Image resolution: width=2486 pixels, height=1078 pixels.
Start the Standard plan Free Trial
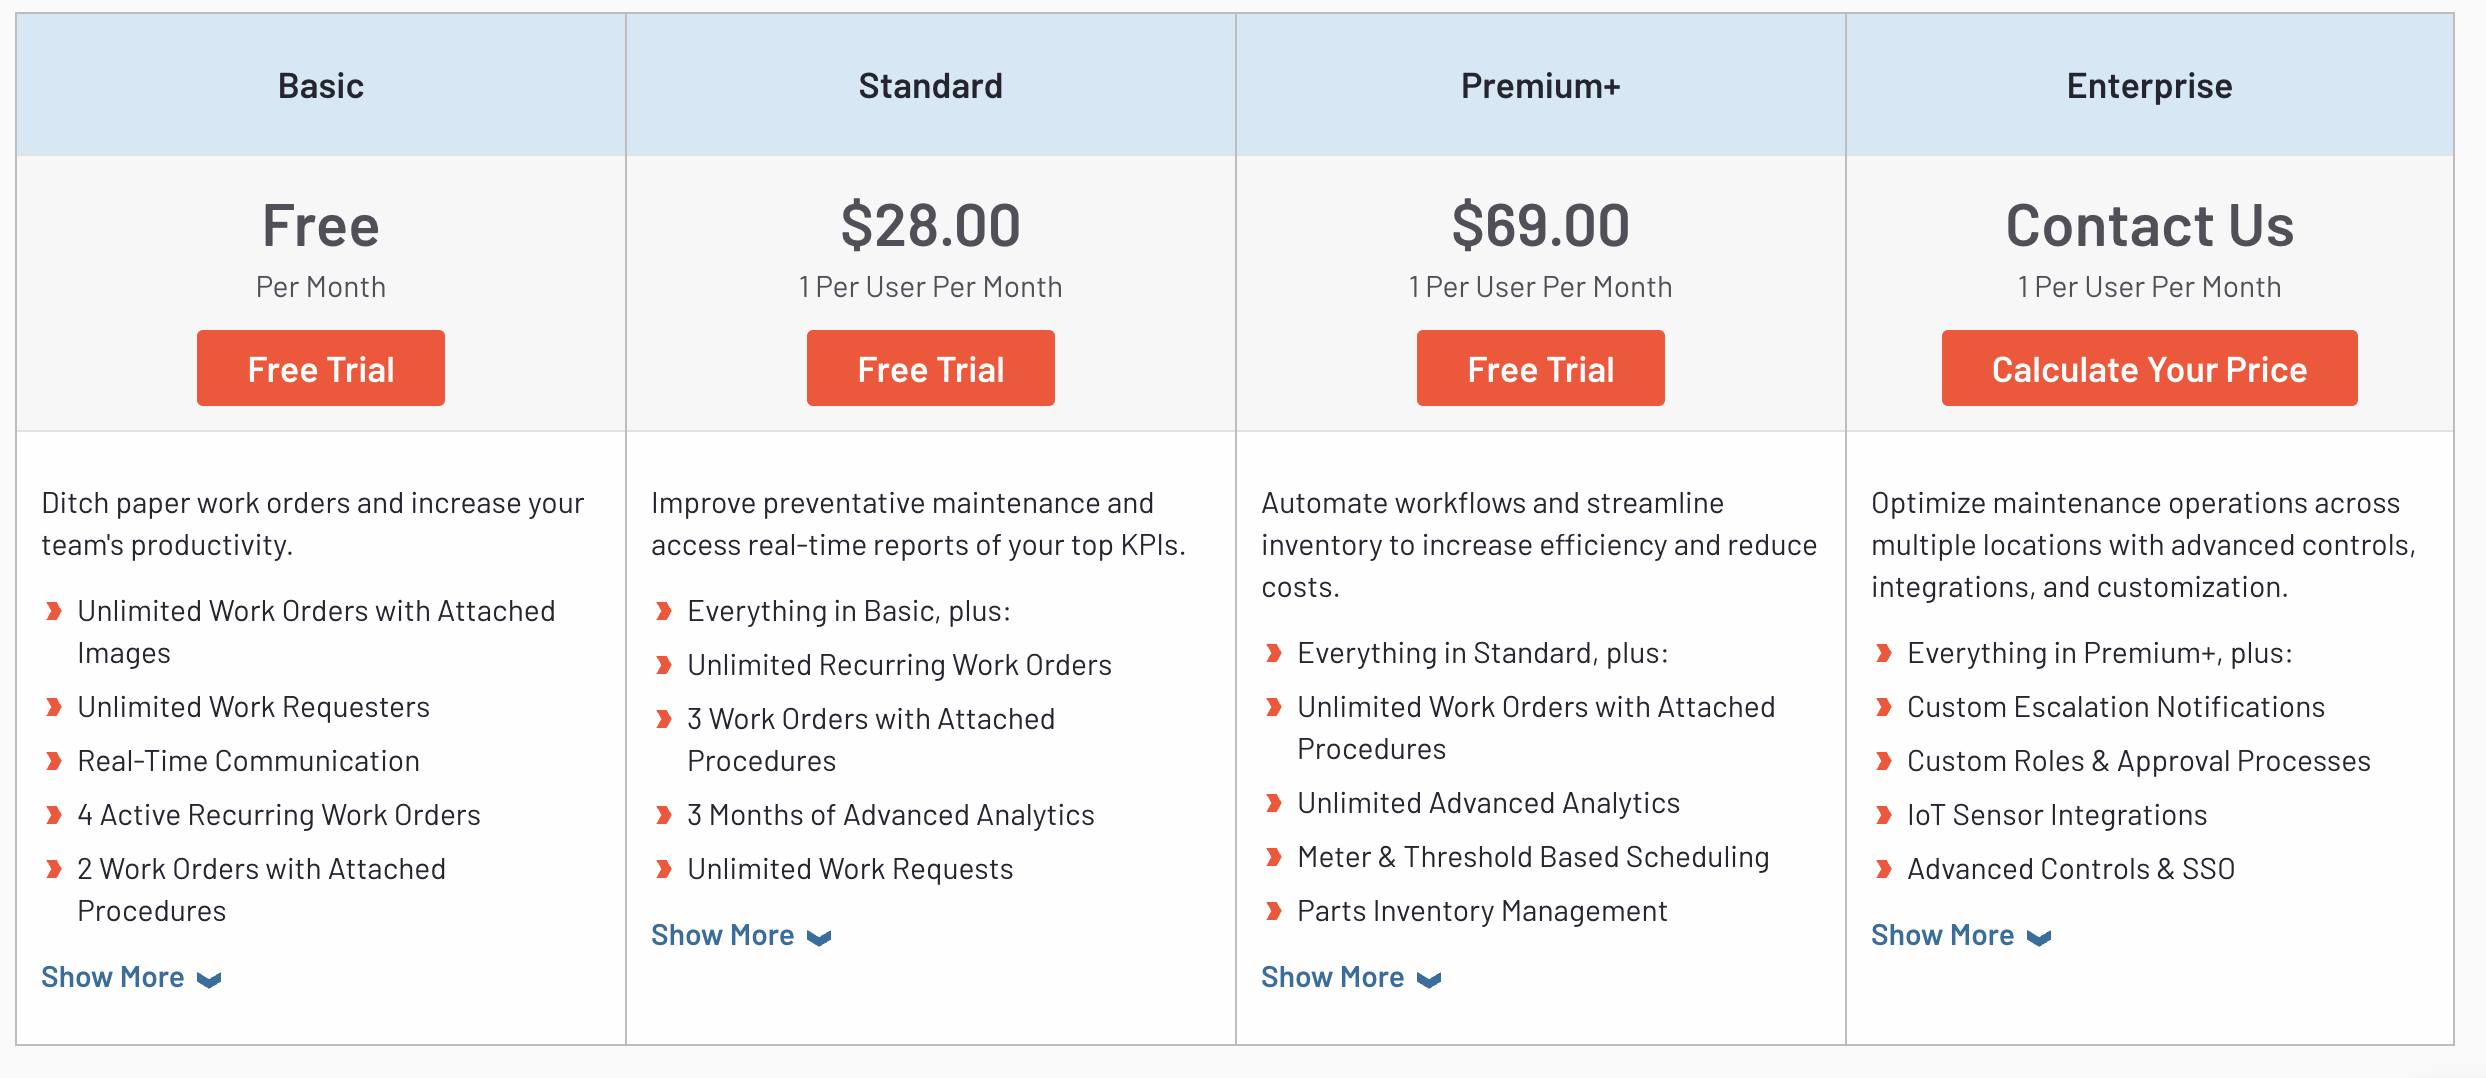click(x=931, y=368)
